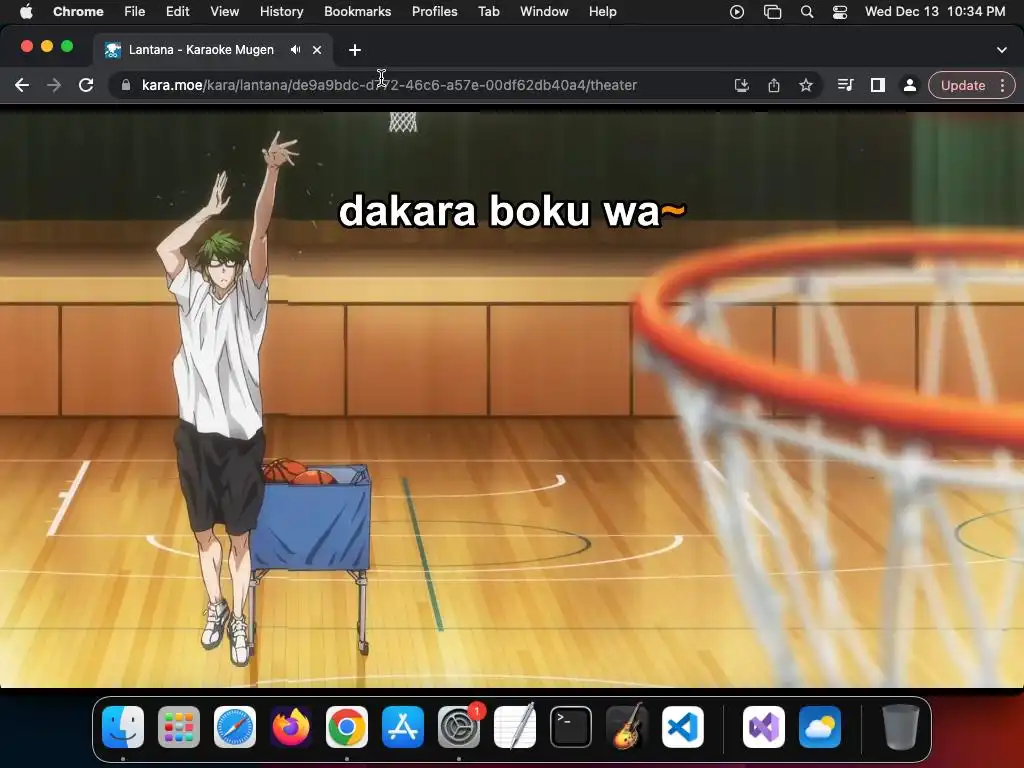The width and height of the screenshot is (1024, 768).
Task: Open the cloud weather app in Dock
Action: [x=820, y=727]
